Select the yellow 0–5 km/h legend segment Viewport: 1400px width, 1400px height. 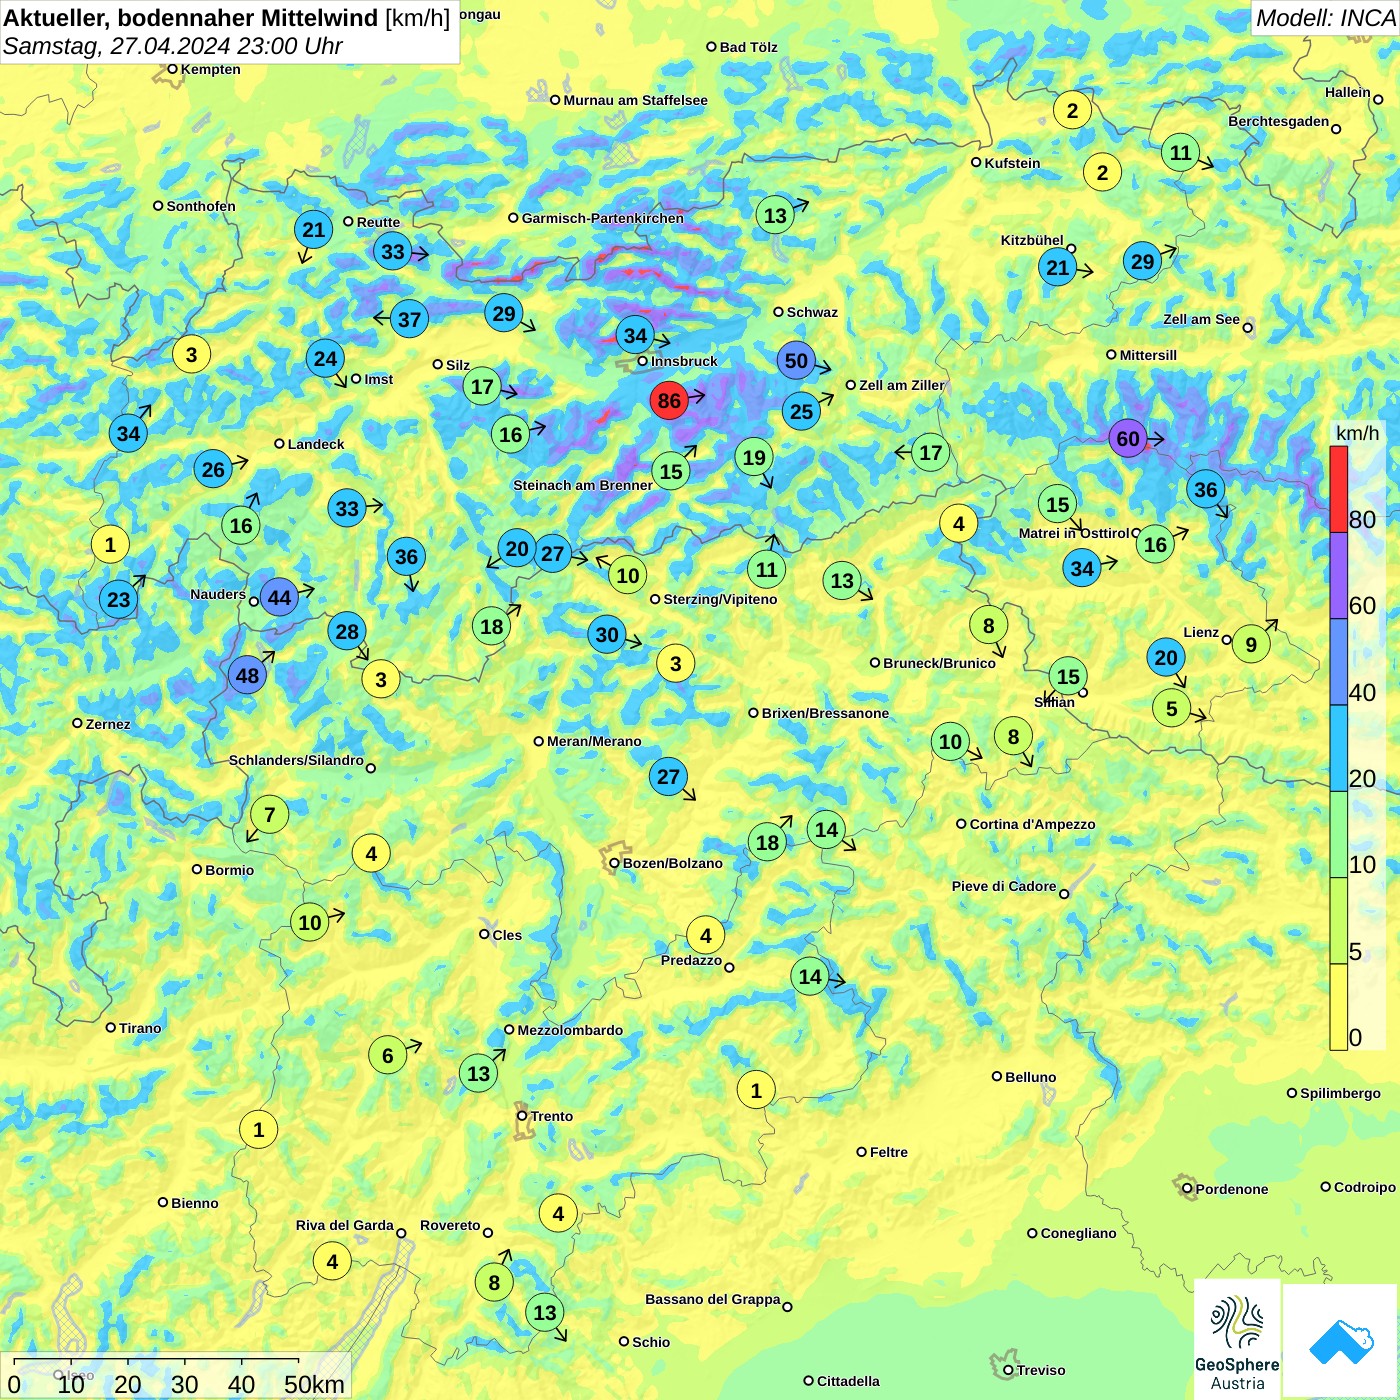1338,1006
